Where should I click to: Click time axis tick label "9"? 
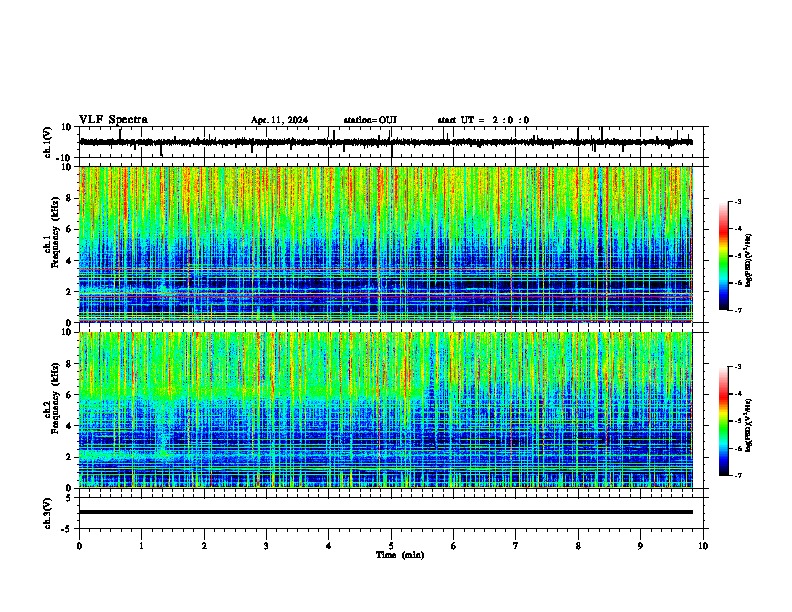640,546
